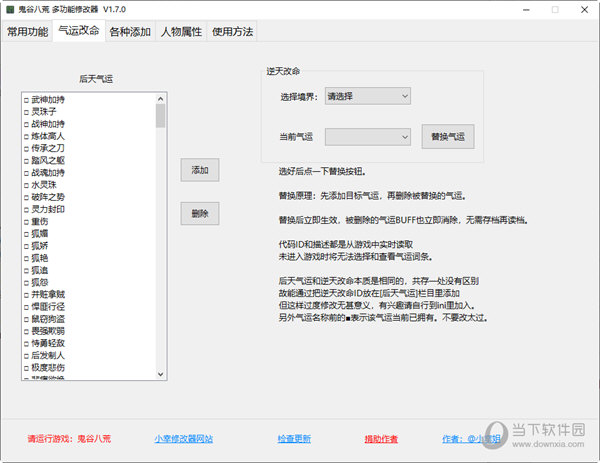Viewport: 600px width, 463px height.
Task: Tick the 狐追 entry checkbox
Action: pyautogui.click(x=26, y=271)
